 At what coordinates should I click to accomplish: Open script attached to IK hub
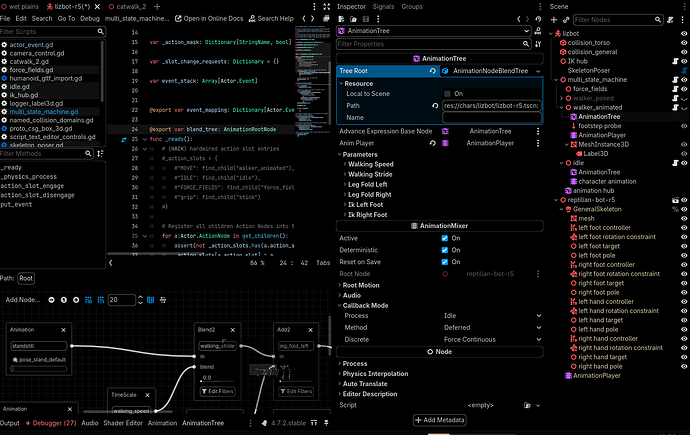[x=675, y=61]
